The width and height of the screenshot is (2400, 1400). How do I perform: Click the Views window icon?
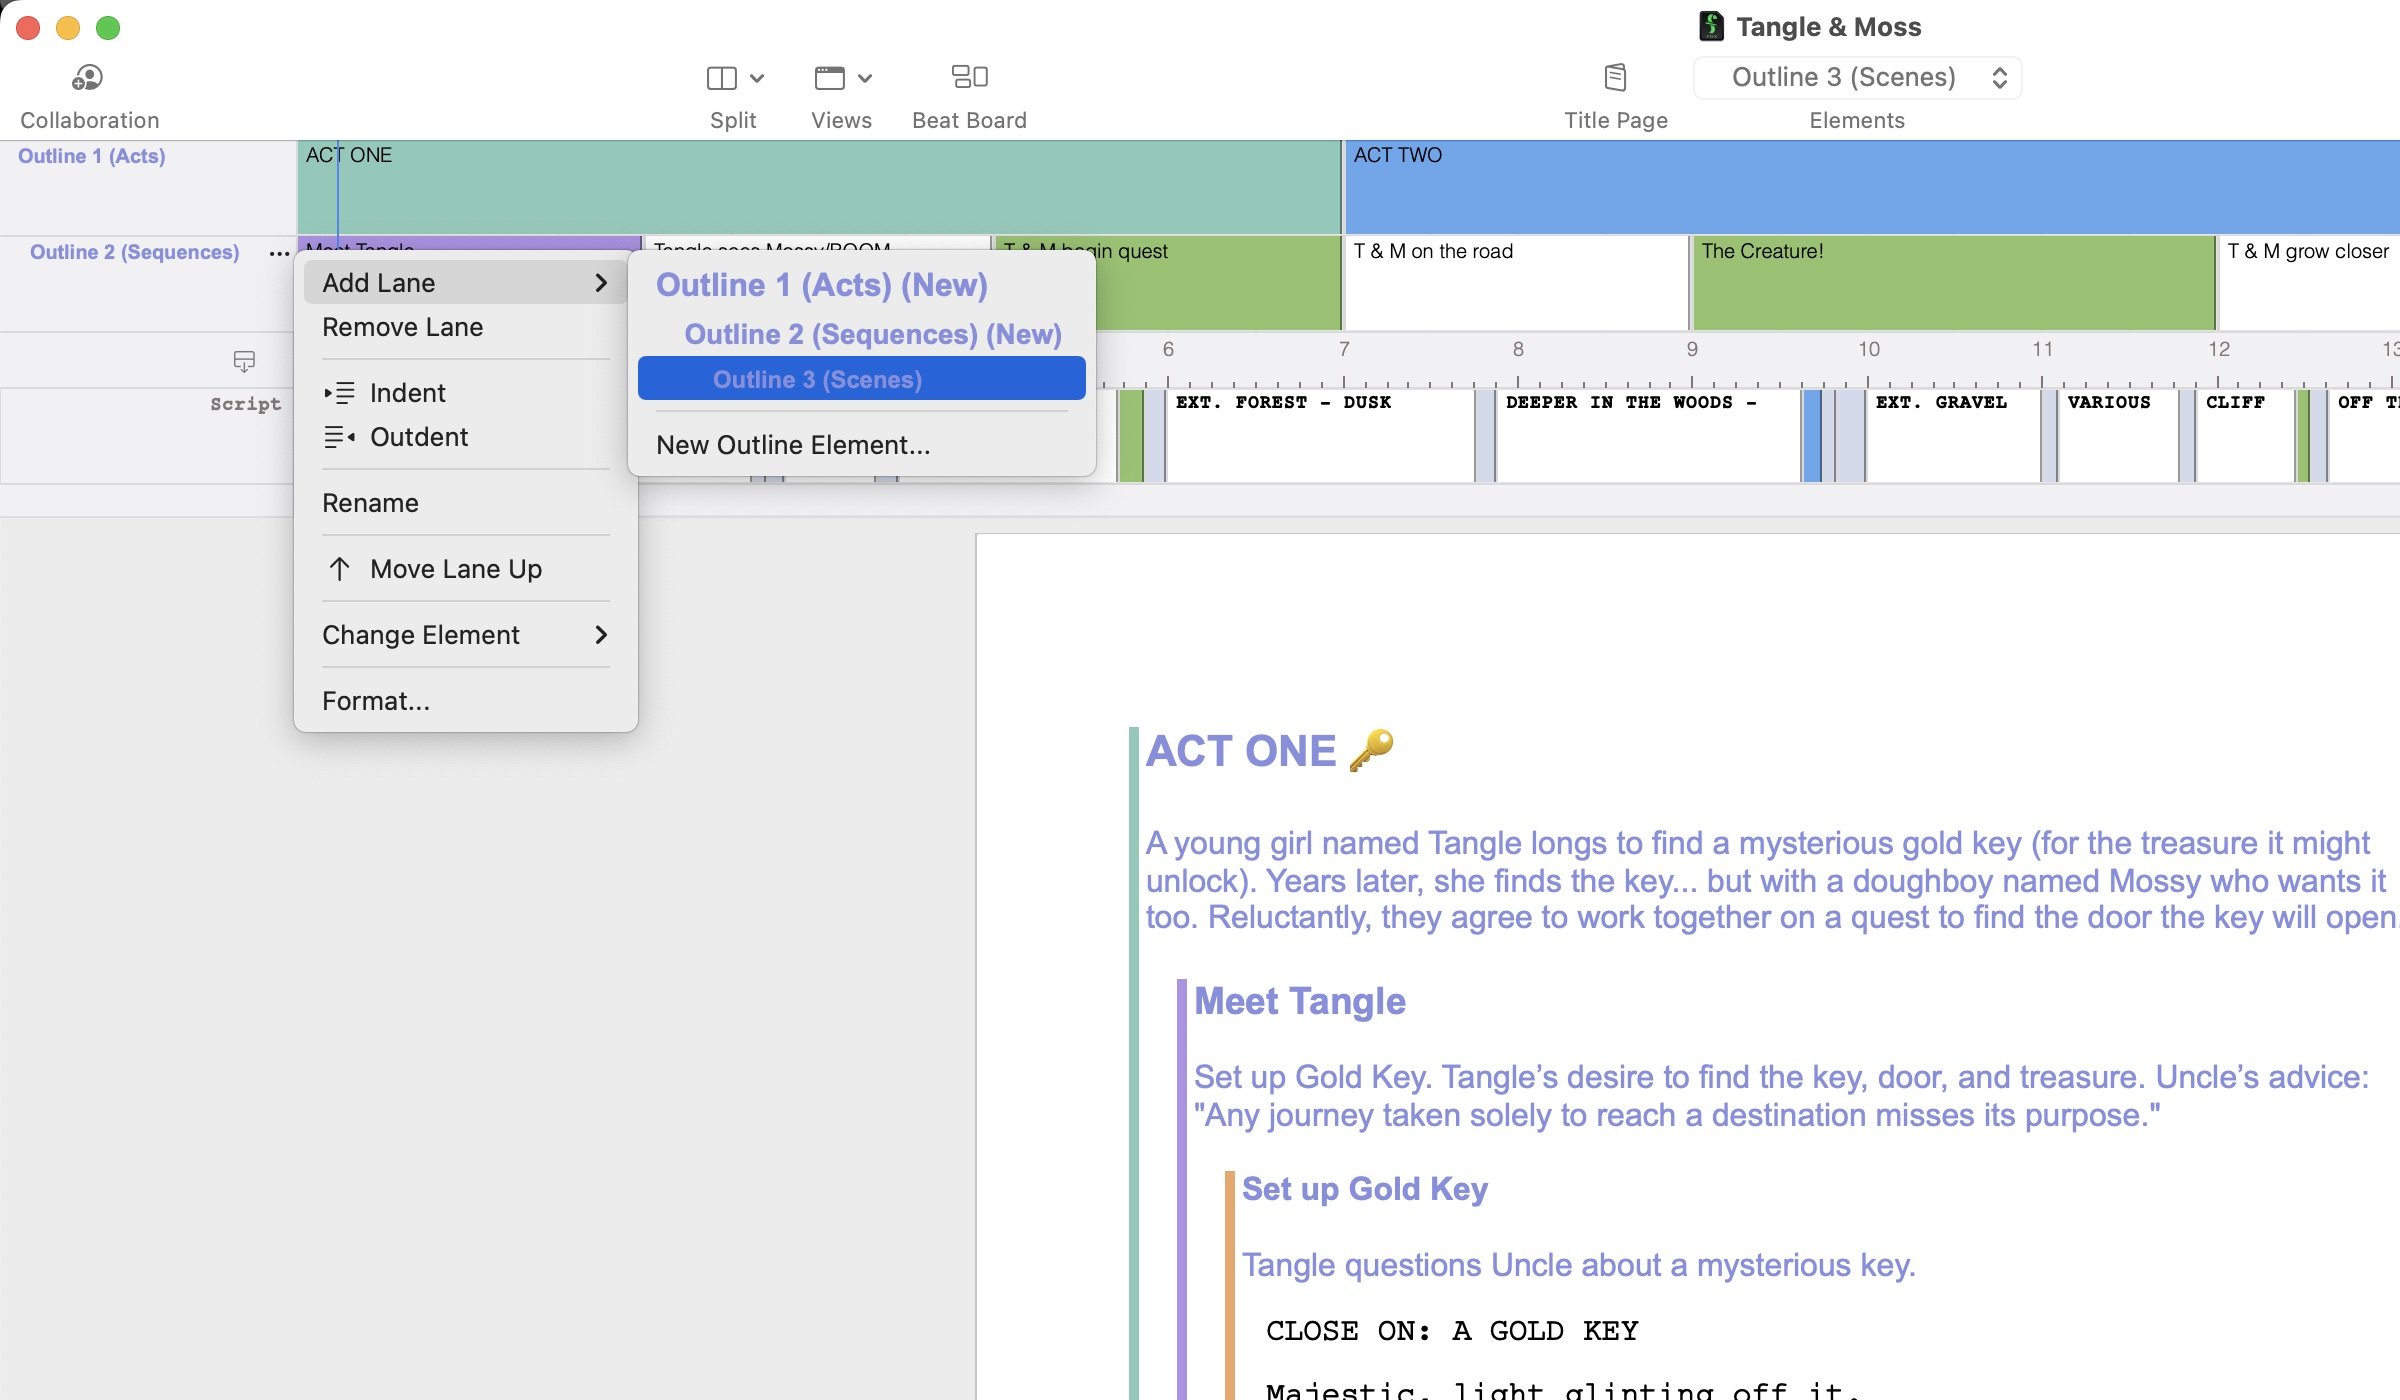pyautogui.click(x=829, y=78)
